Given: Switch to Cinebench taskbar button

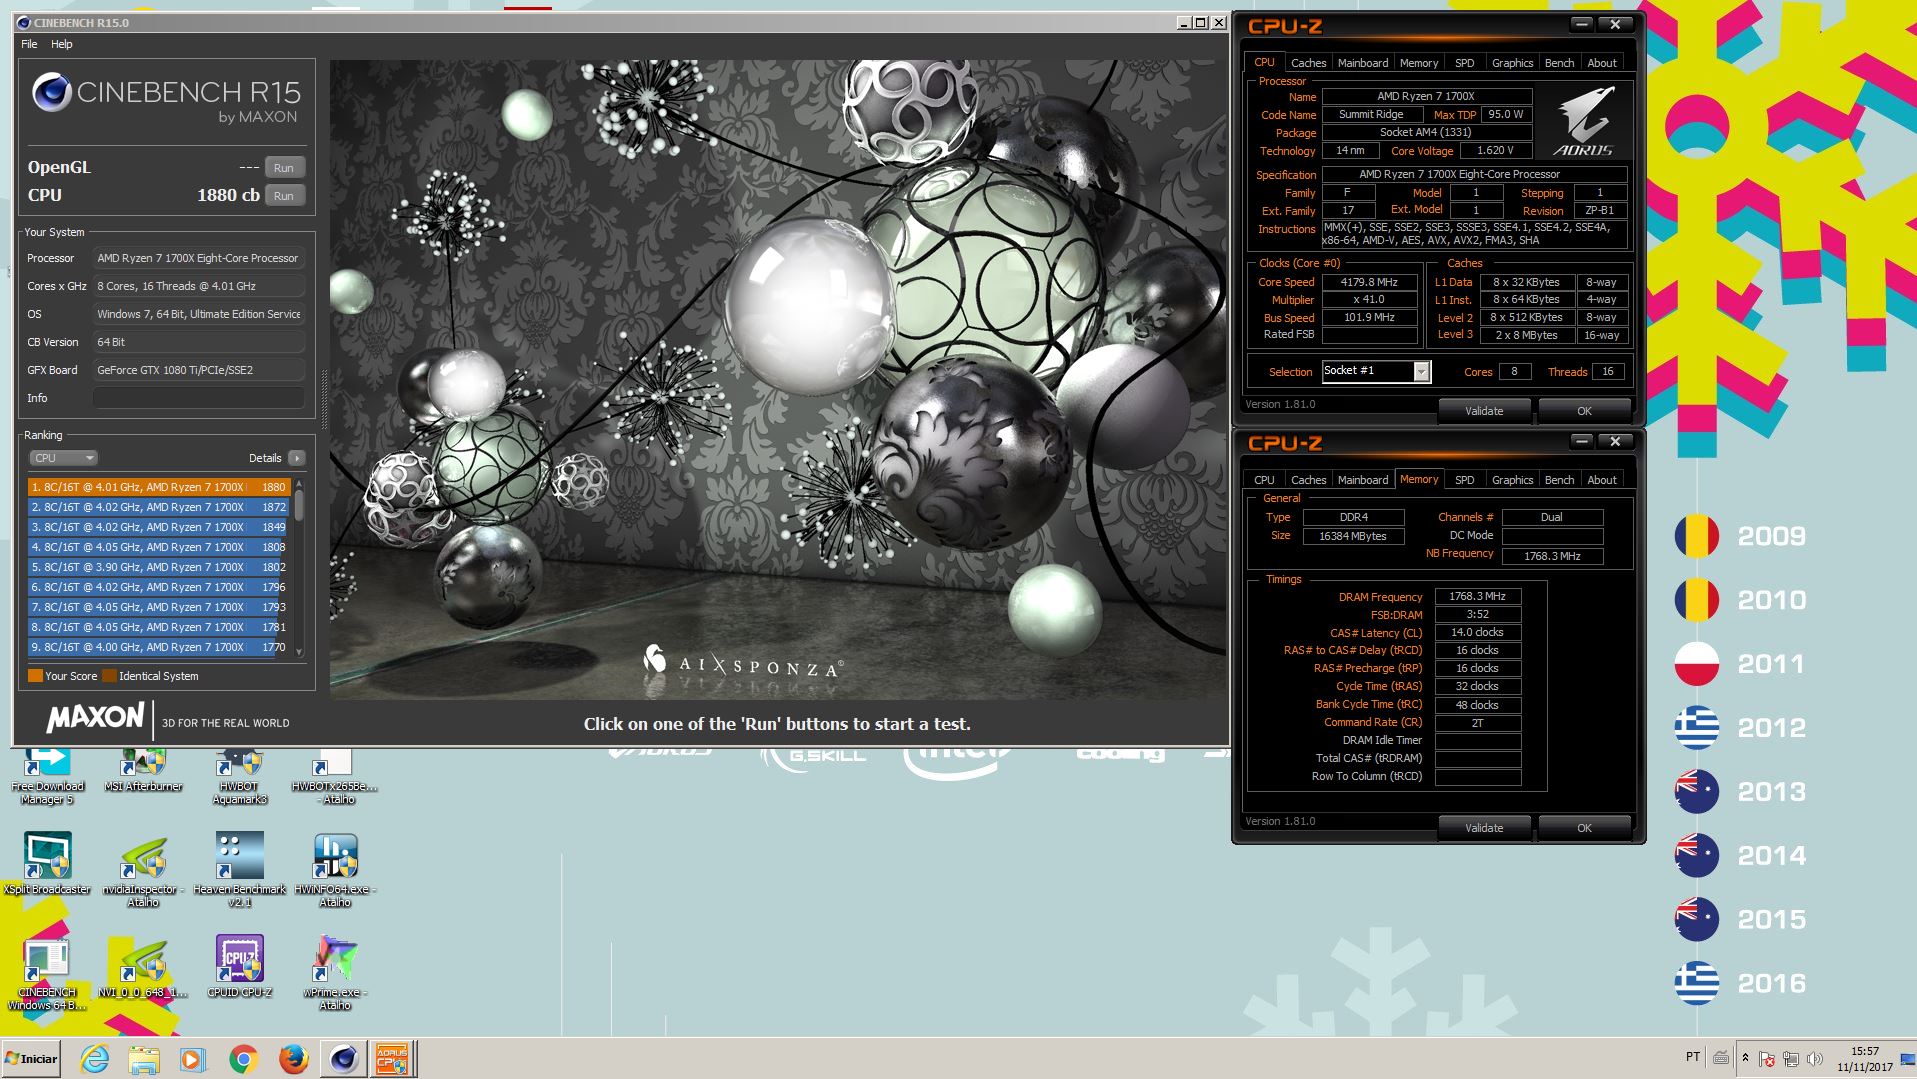Looking at the screenshot, I should 344,1058.
